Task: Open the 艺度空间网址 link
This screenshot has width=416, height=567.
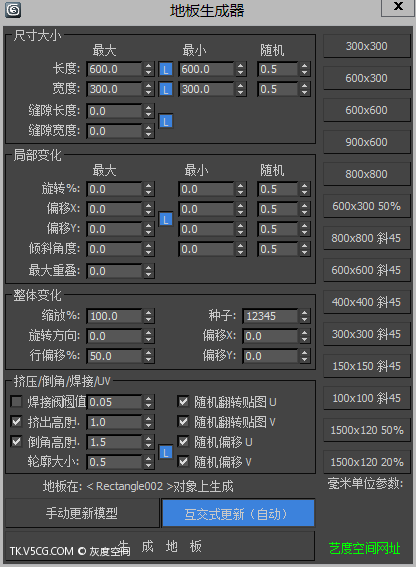Action: tap(365, 548)
